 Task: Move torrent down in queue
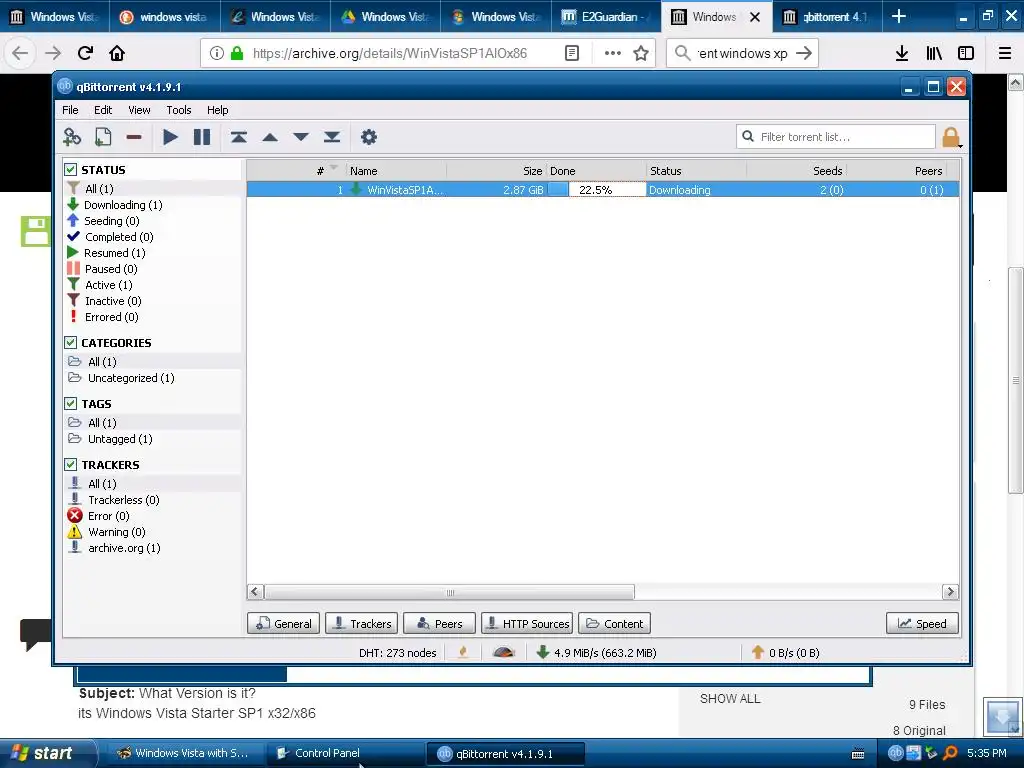click(x=301, y=137)
